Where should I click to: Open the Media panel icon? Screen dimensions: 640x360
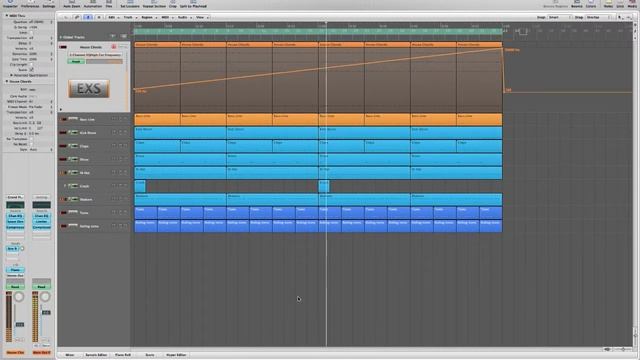(x=632, y=4)
